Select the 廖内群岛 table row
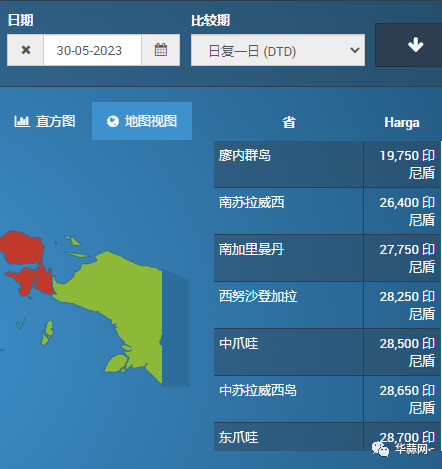The image size is (442, 469). (x=327, y=164)
